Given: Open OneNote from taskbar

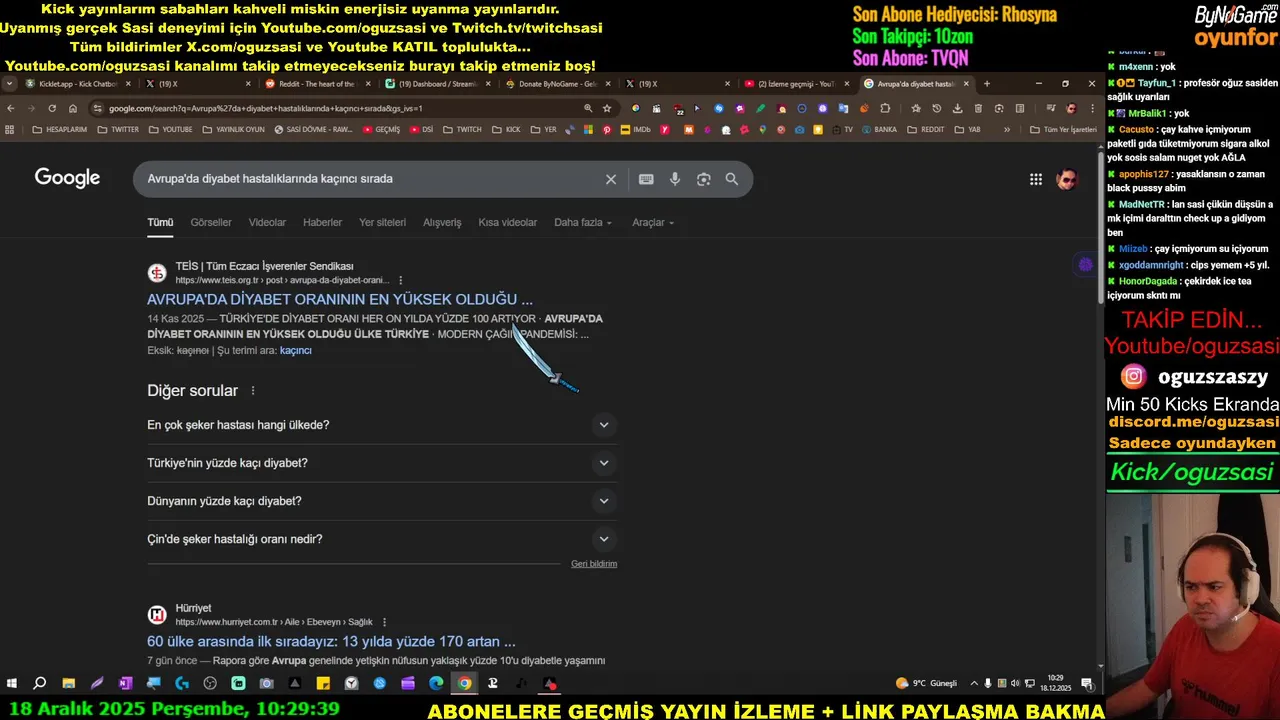Looking at the screenshot, I should [125, 683].
